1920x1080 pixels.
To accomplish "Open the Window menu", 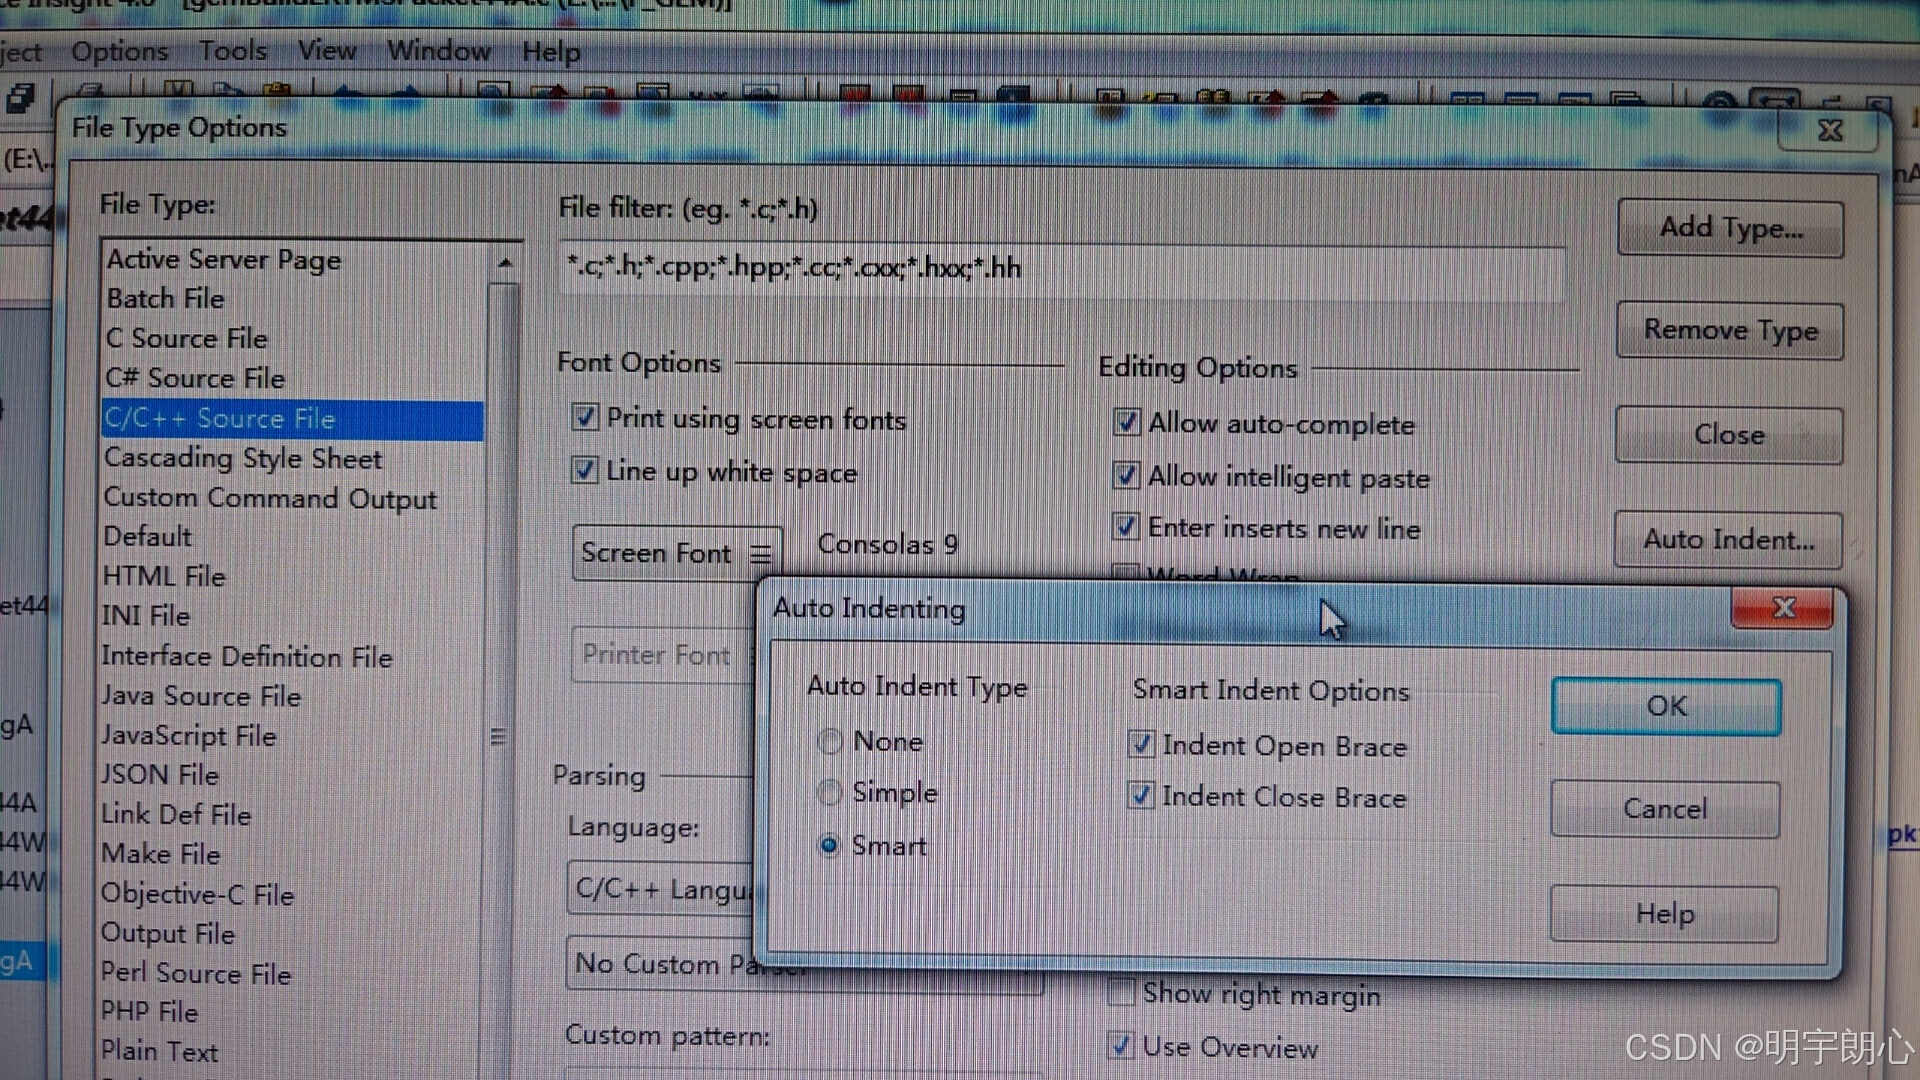I will point(439,51).
